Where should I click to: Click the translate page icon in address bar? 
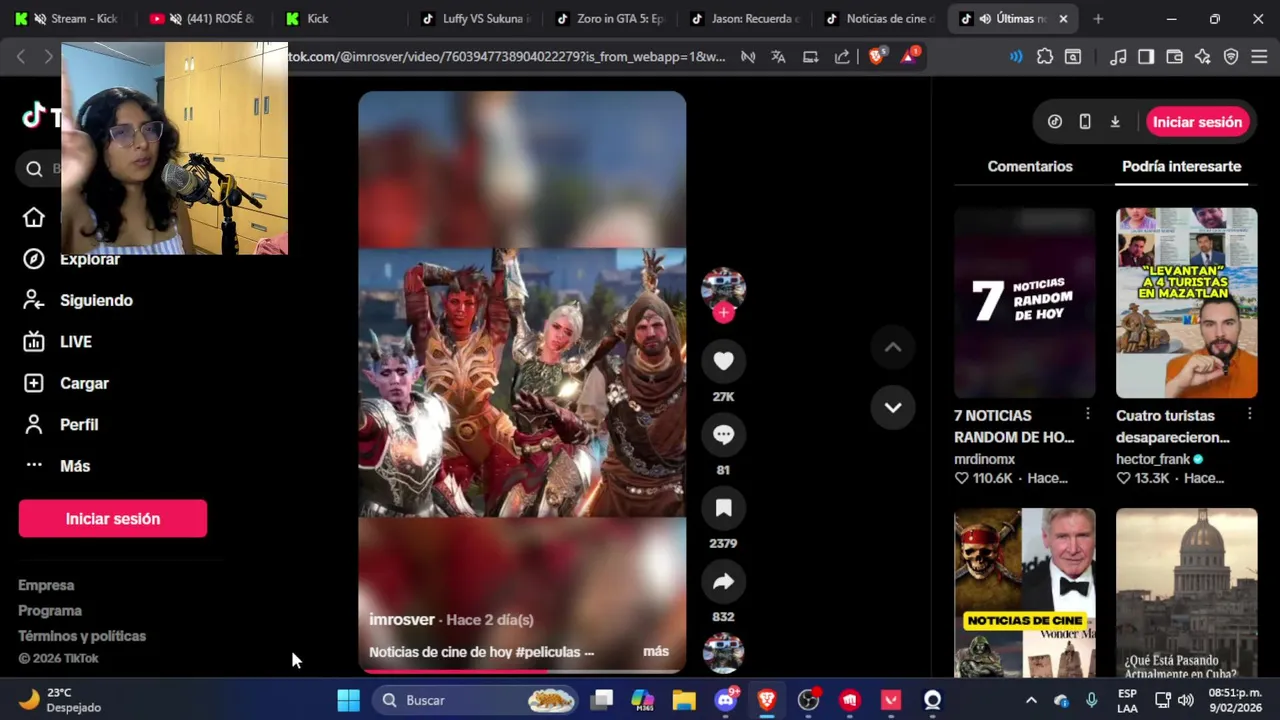778,57
